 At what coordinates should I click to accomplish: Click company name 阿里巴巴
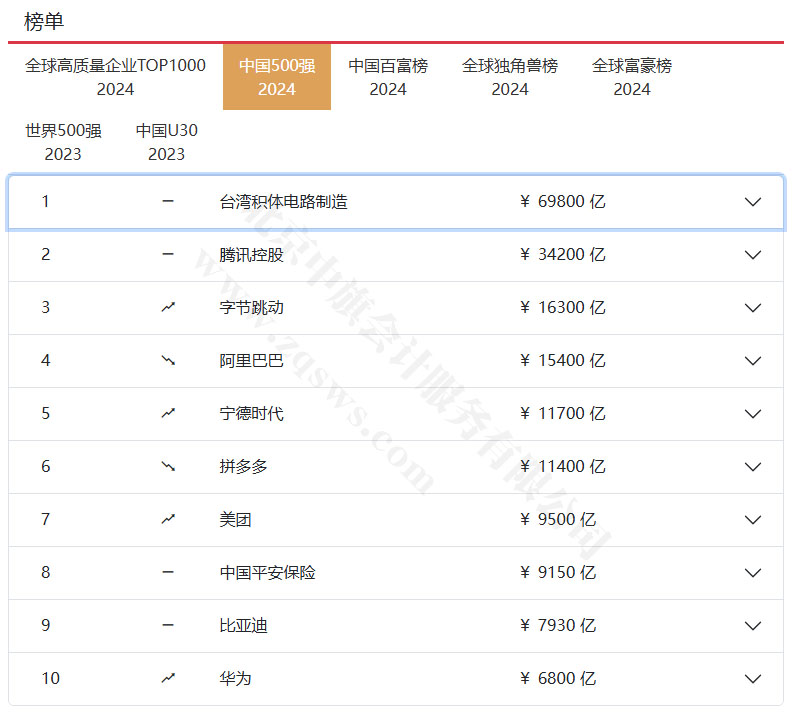(251, 361)
